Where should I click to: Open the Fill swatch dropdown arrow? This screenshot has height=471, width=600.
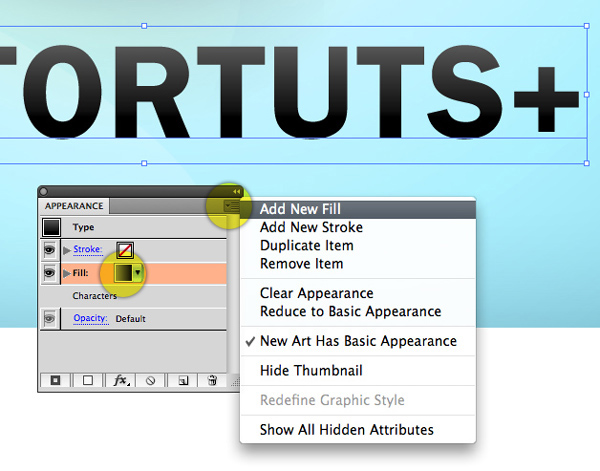(138, 273)
